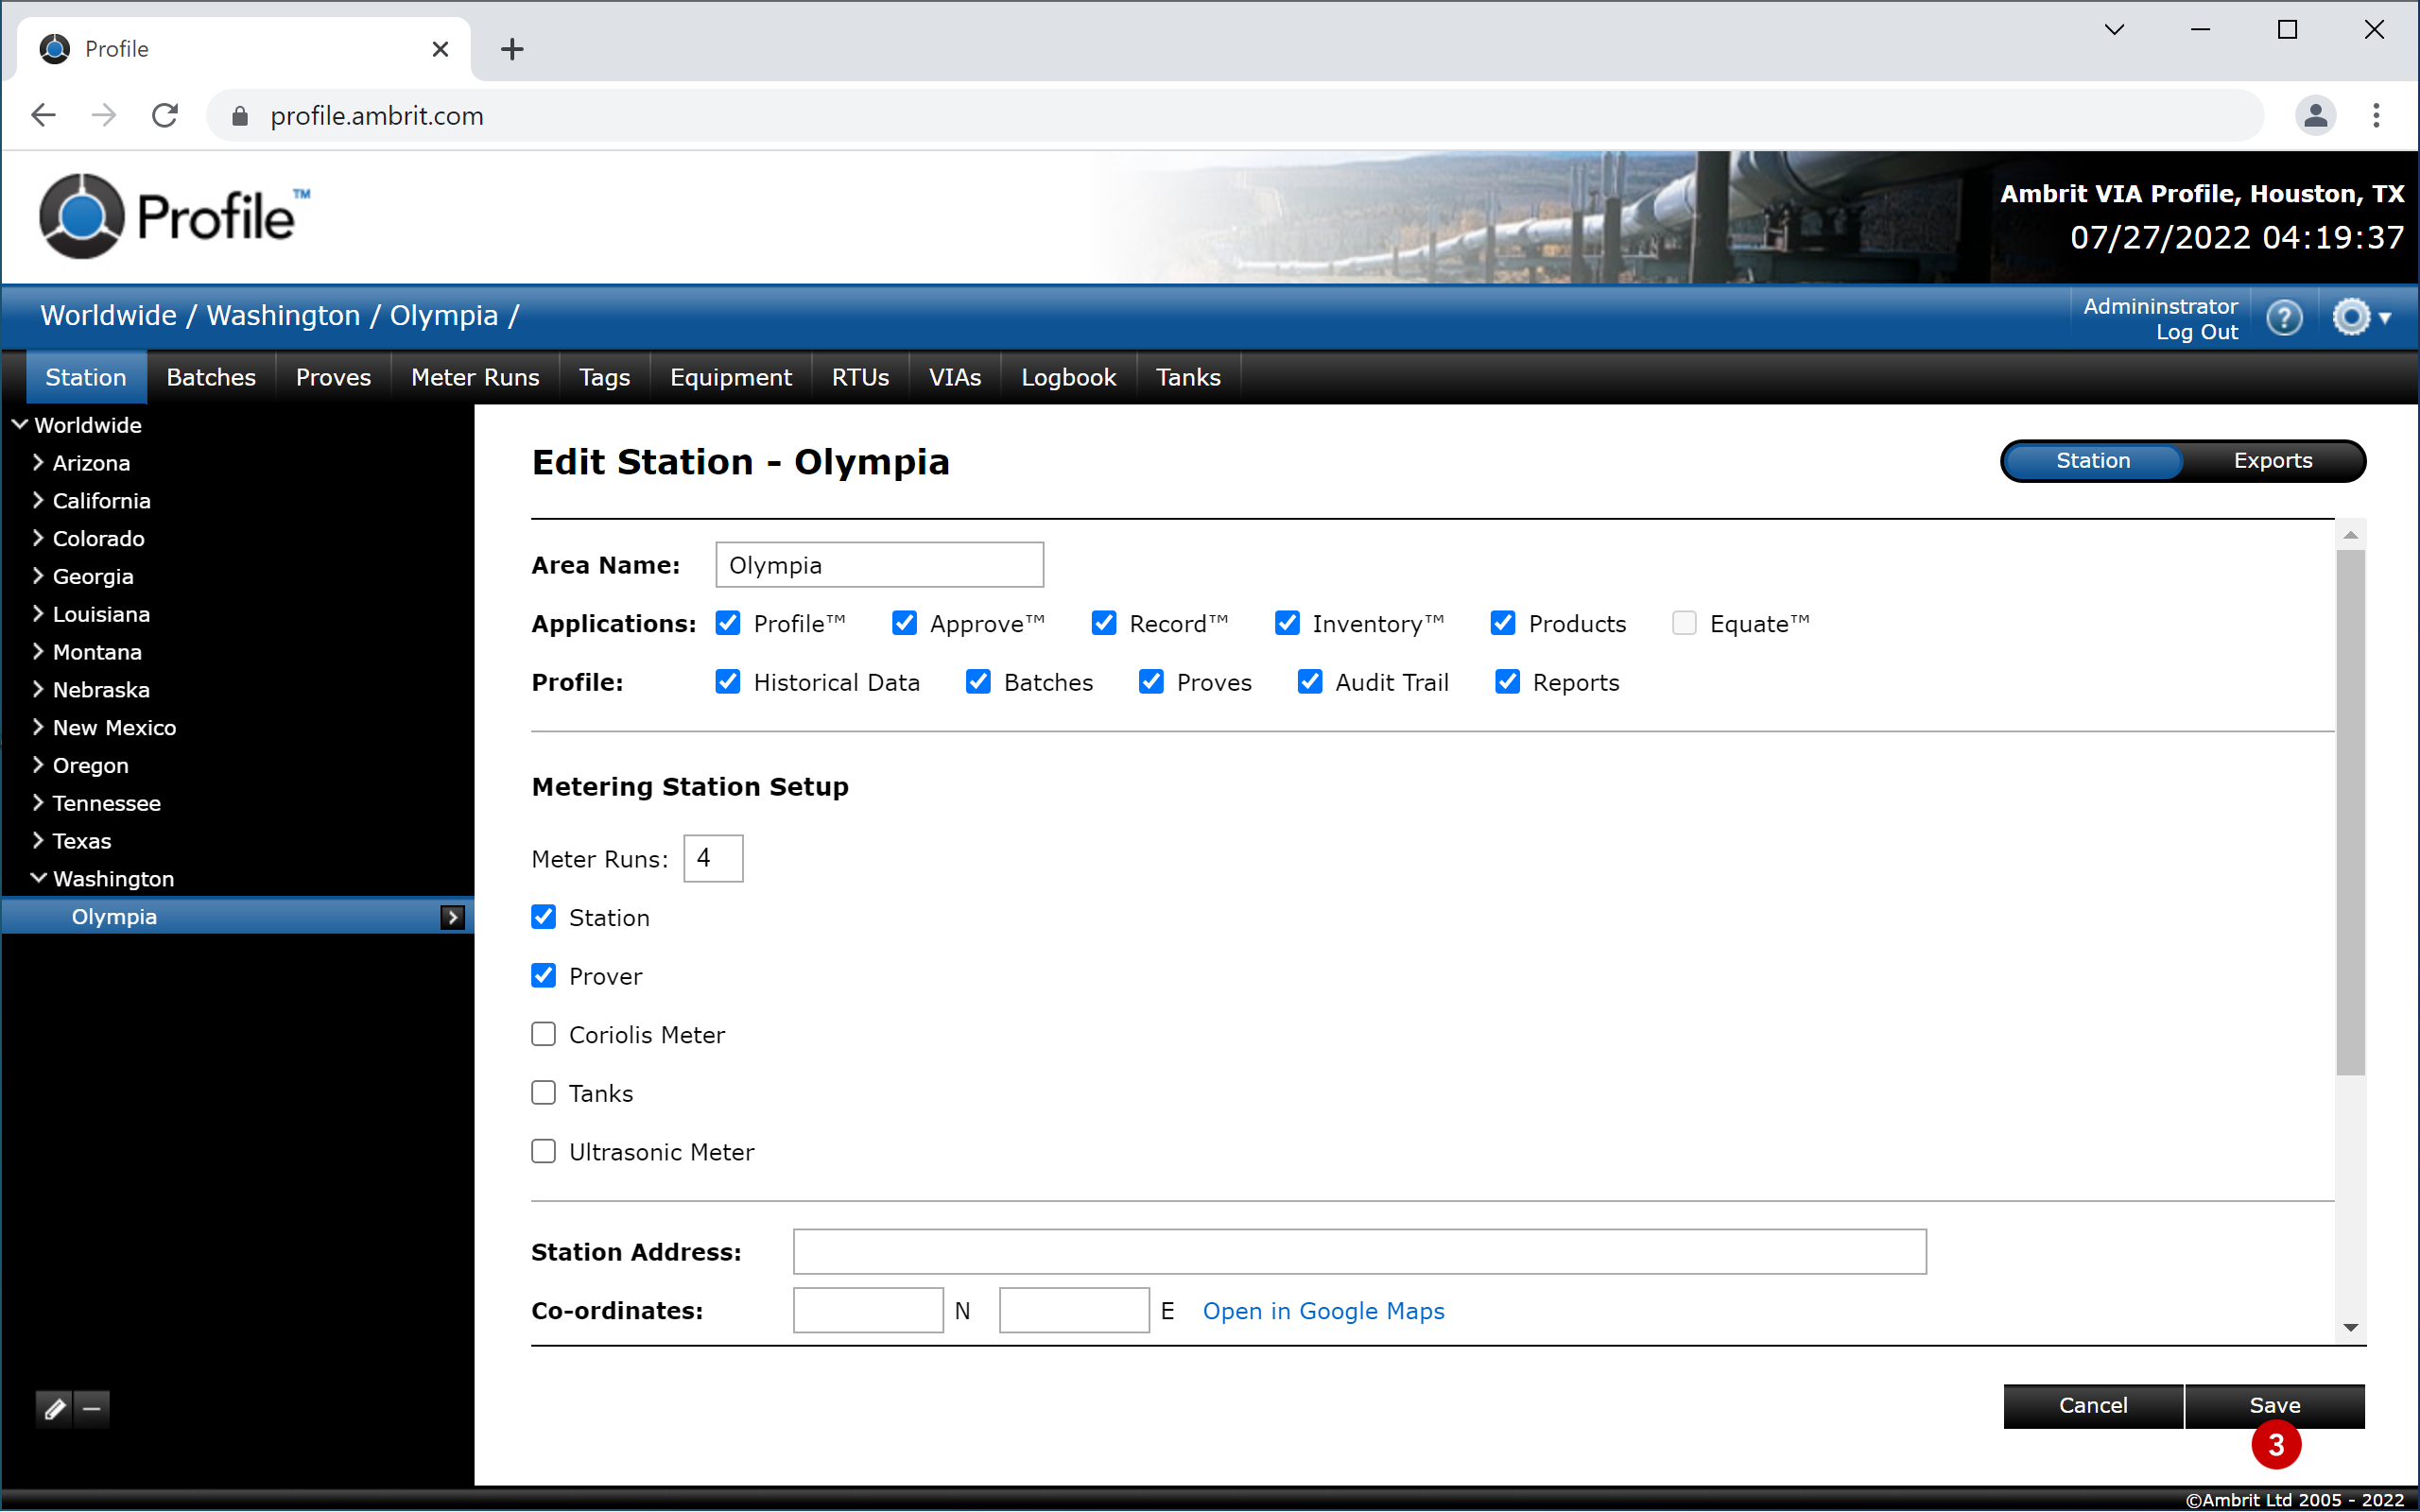Check the Equate application checkbox
2420x1512 pixels.
click(x=1684, y=623)
